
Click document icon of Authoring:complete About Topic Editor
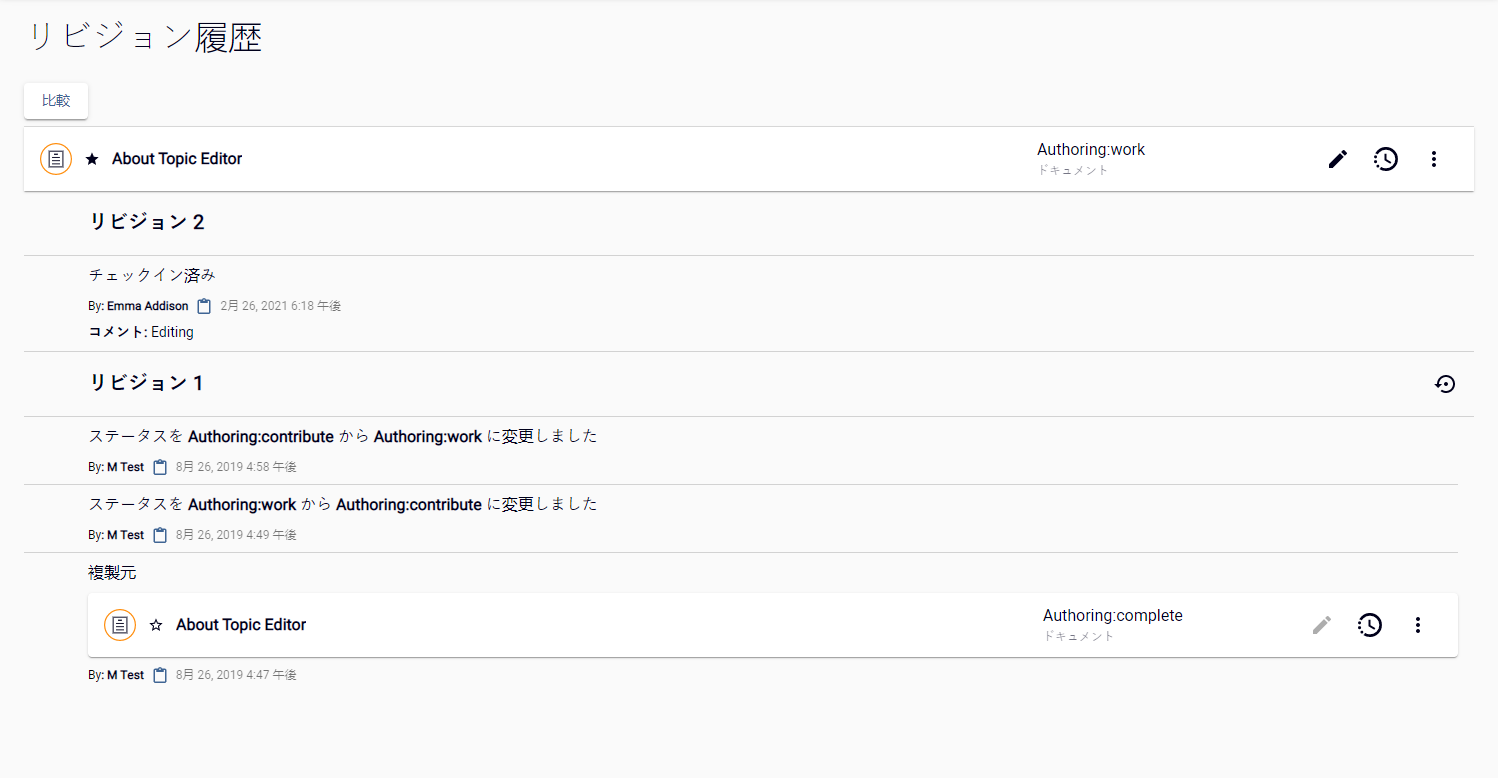(120, 625)
